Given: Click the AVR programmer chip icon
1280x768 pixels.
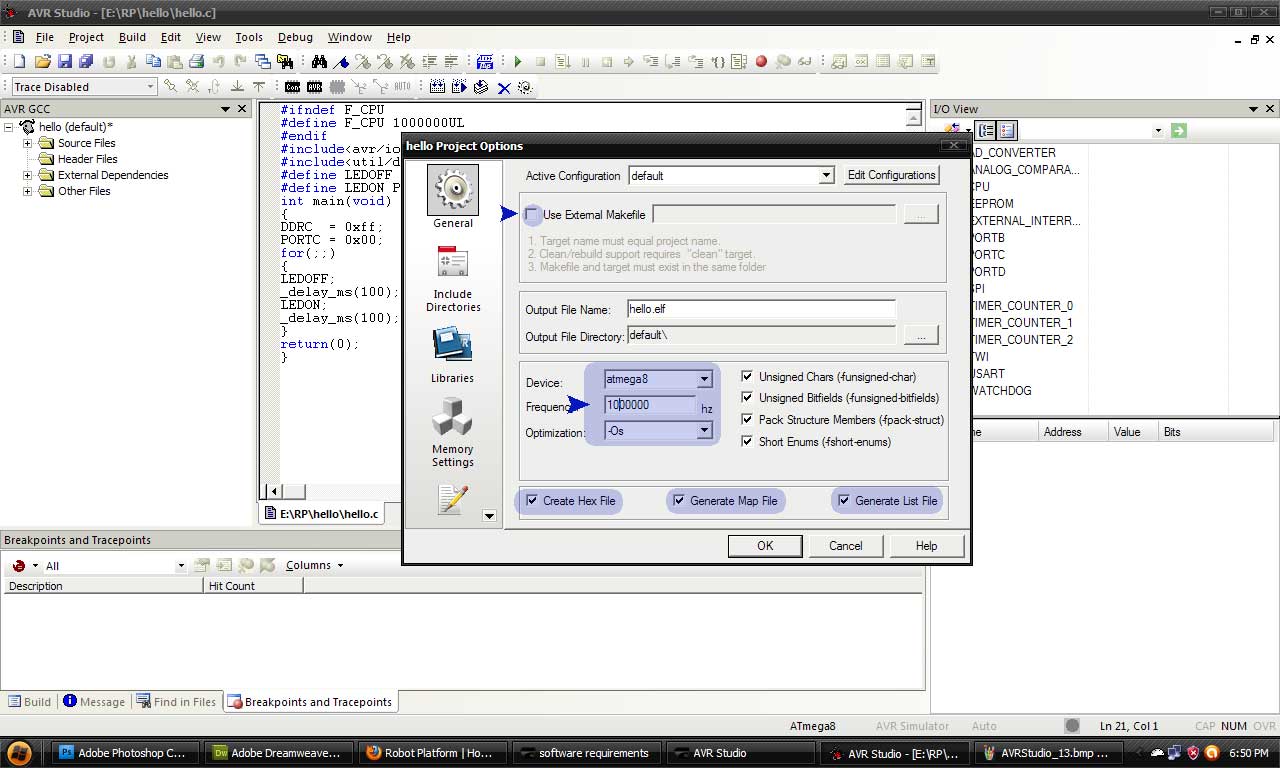Looking at the screenshot, I should click(314, 87).
